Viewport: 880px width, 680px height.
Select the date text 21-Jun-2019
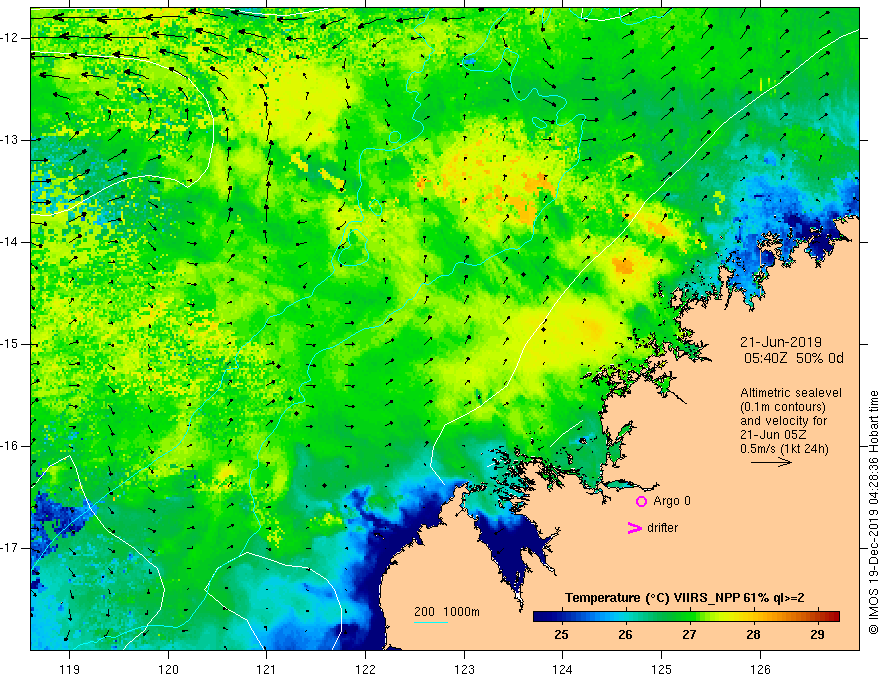781,342
